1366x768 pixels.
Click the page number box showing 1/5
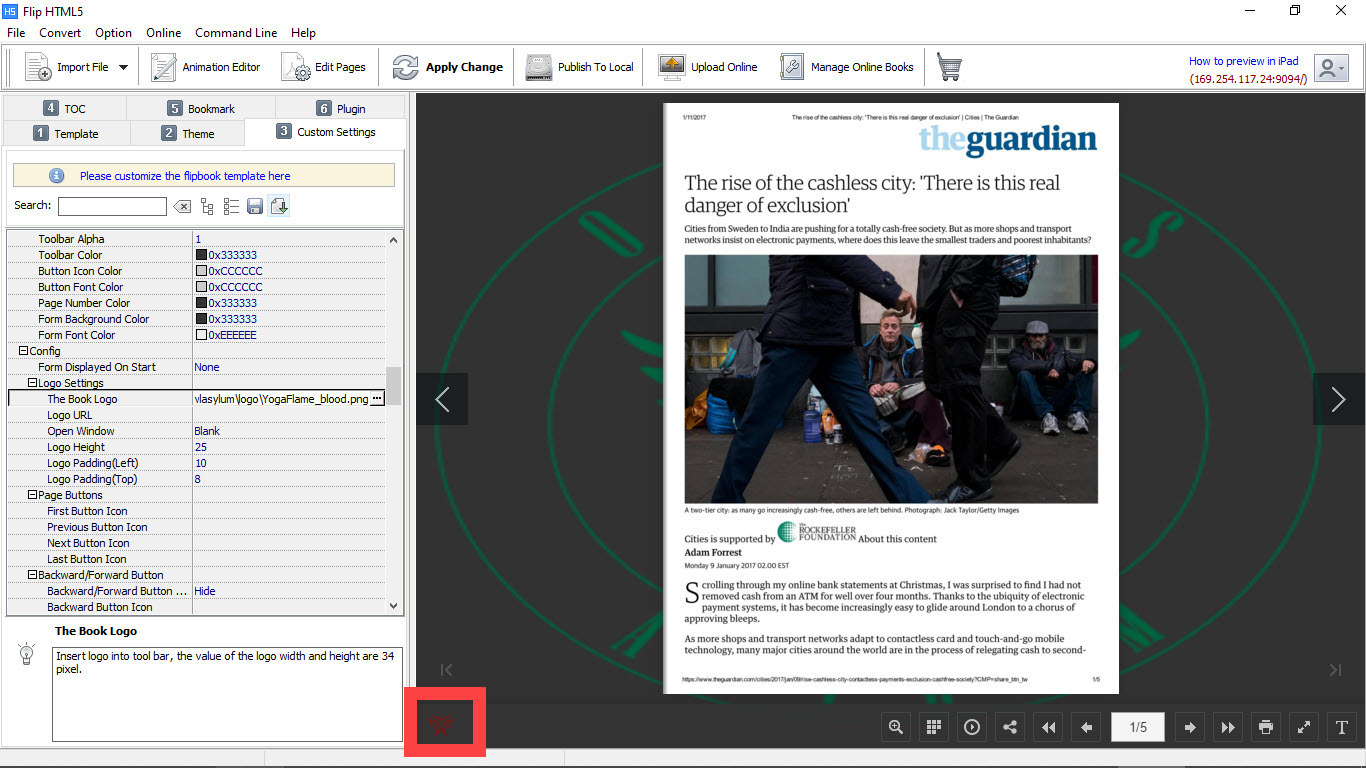coord(1138,727)
